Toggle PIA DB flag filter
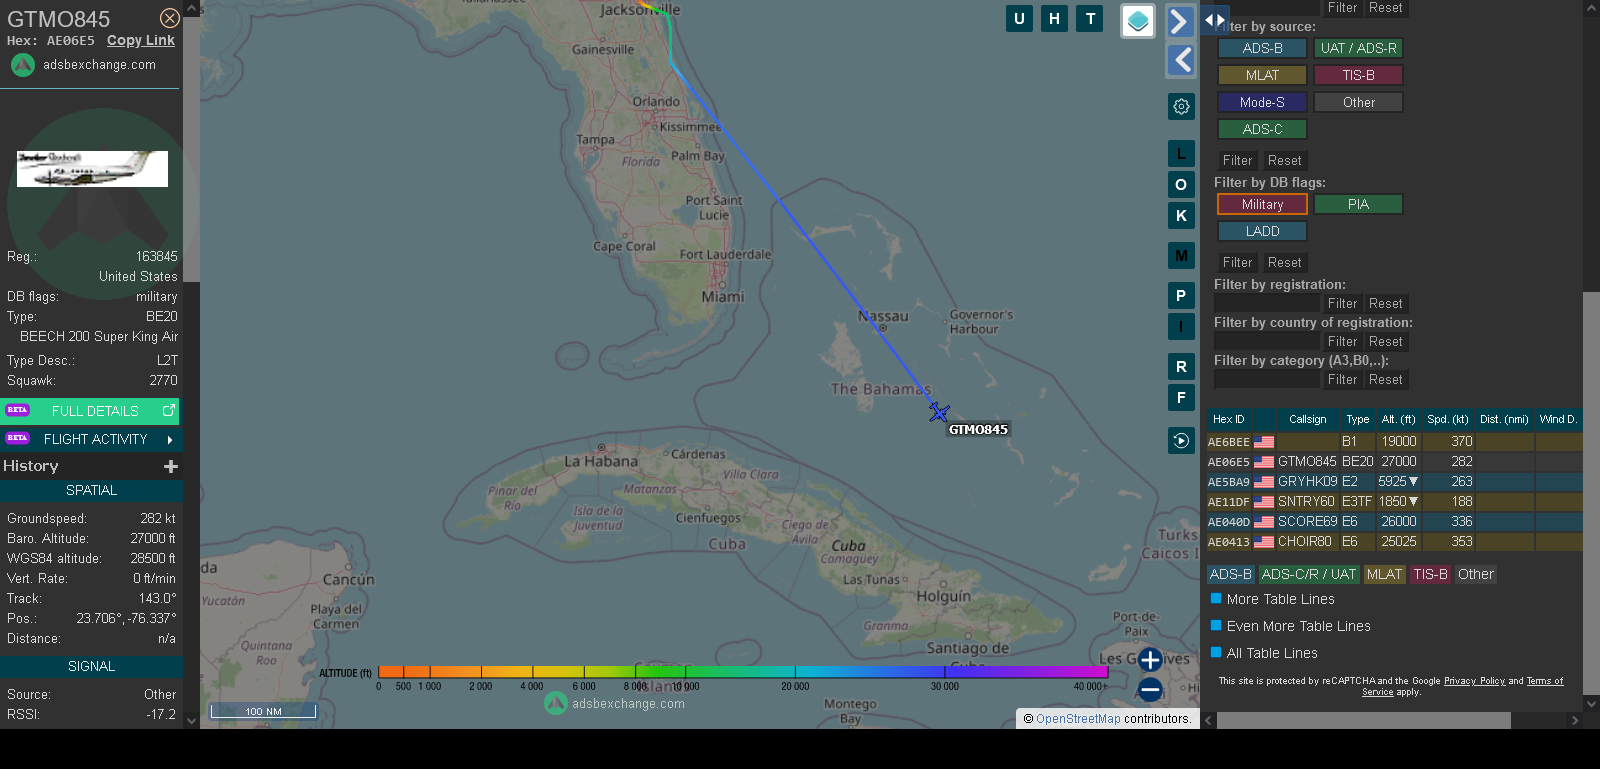 (1358, 204)
